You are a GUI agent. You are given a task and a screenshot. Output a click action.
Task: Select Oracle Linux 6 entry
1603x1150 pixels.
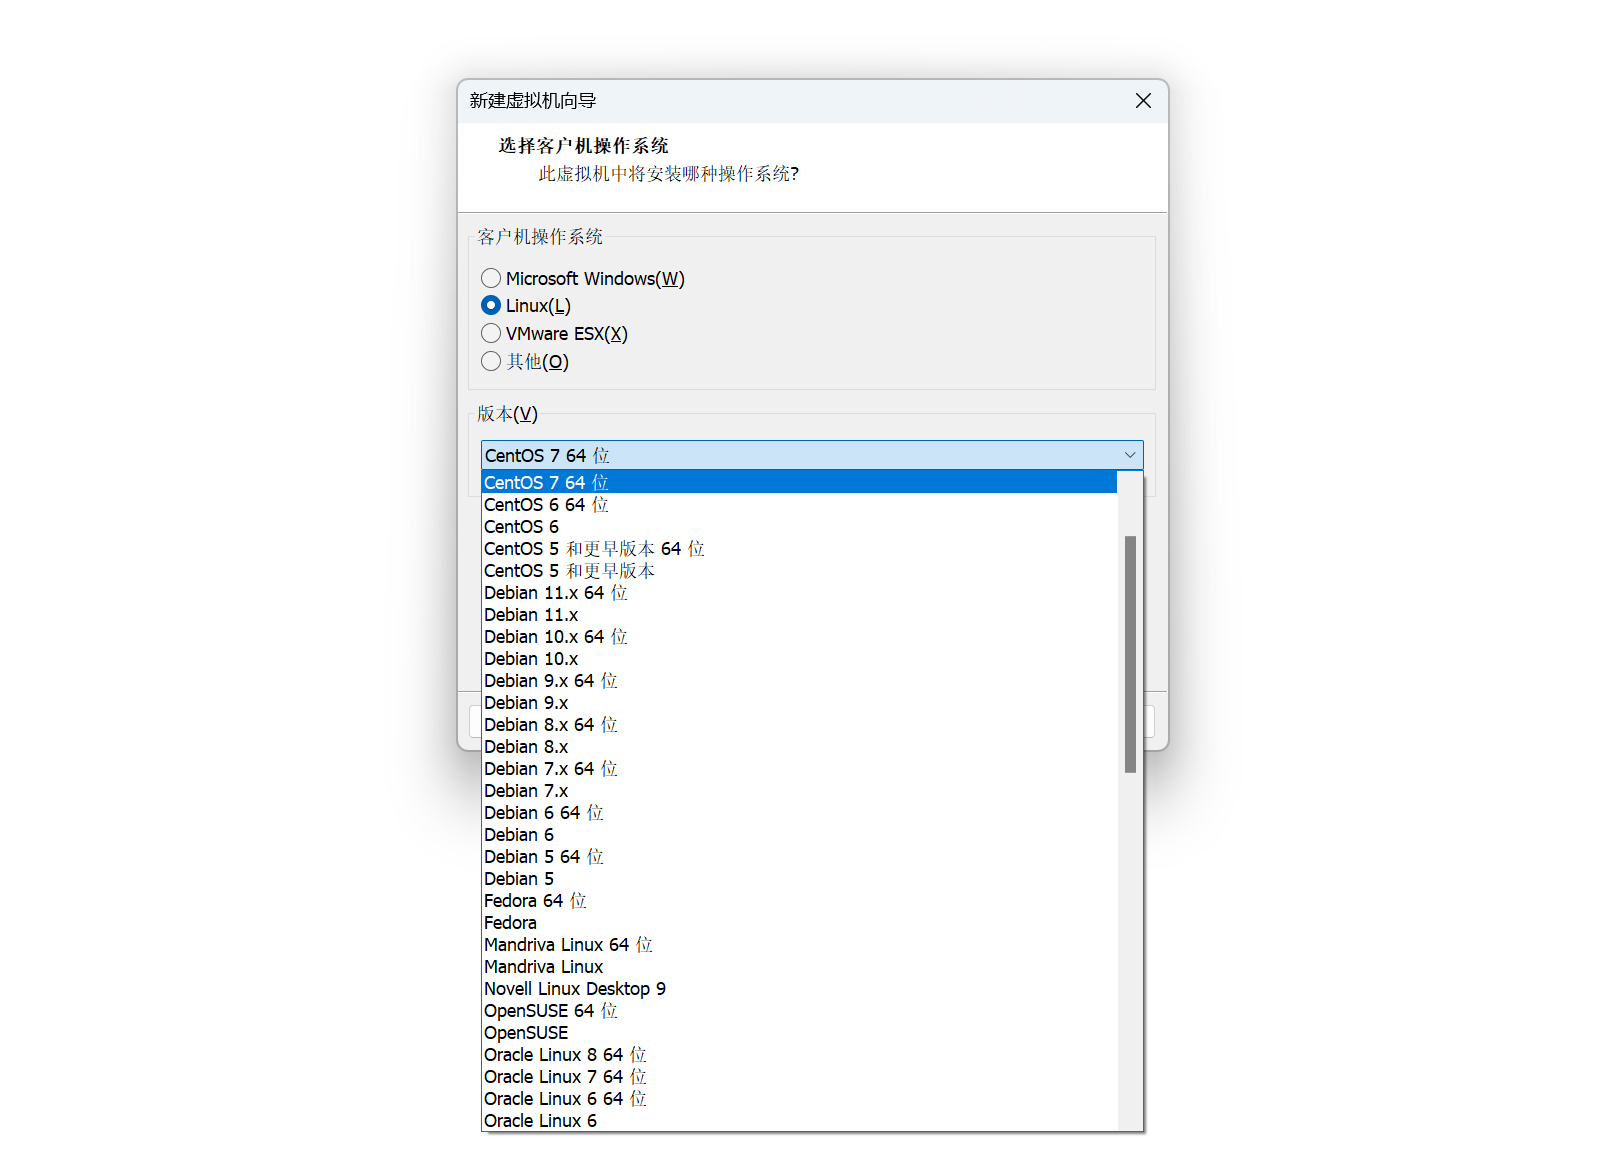(x=799, y=1120)
